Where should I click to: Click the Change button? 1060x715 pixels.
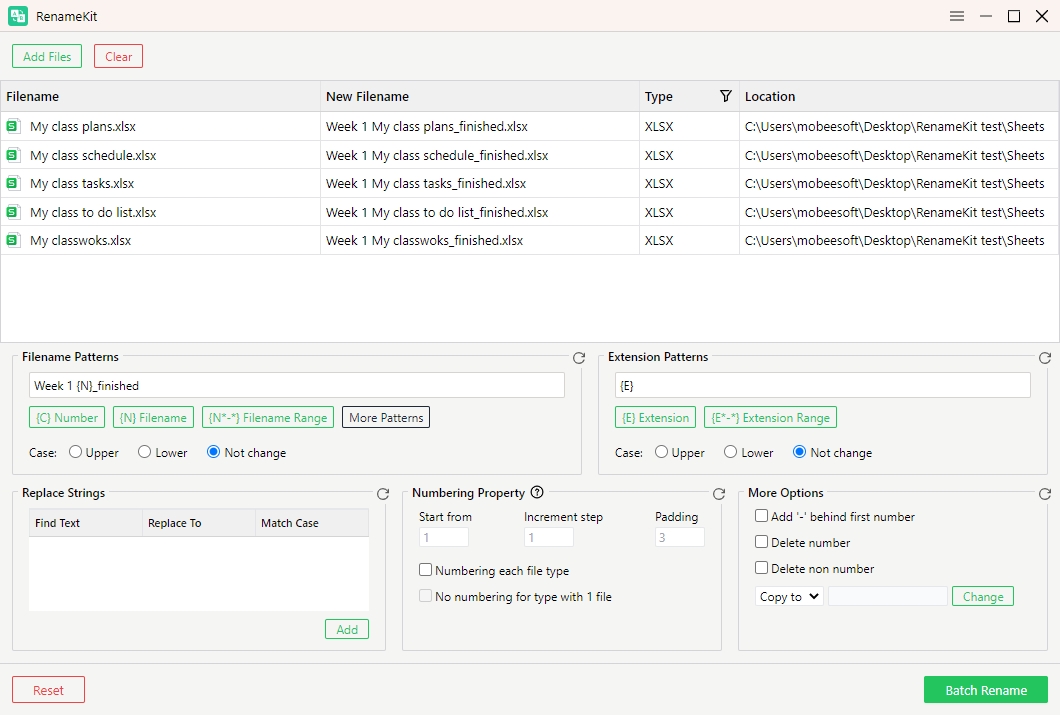click(x=983, y=596)
